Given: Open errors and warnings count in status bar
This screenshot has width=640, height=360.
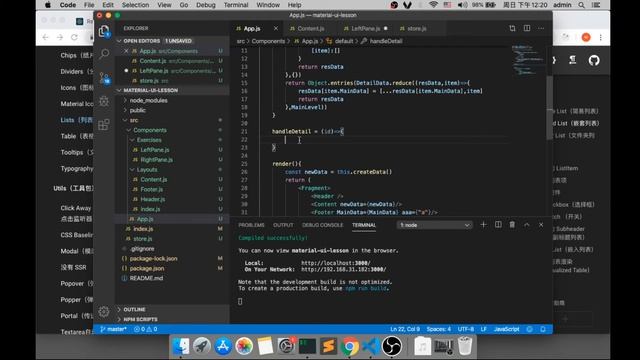Looking at the screenshot, I should pyautogui.click(x=146, y=329).
